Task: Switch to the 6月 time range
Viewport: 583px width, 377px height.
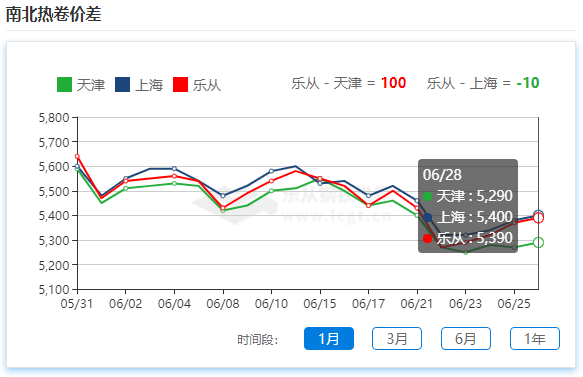Action: click(466, 338)
